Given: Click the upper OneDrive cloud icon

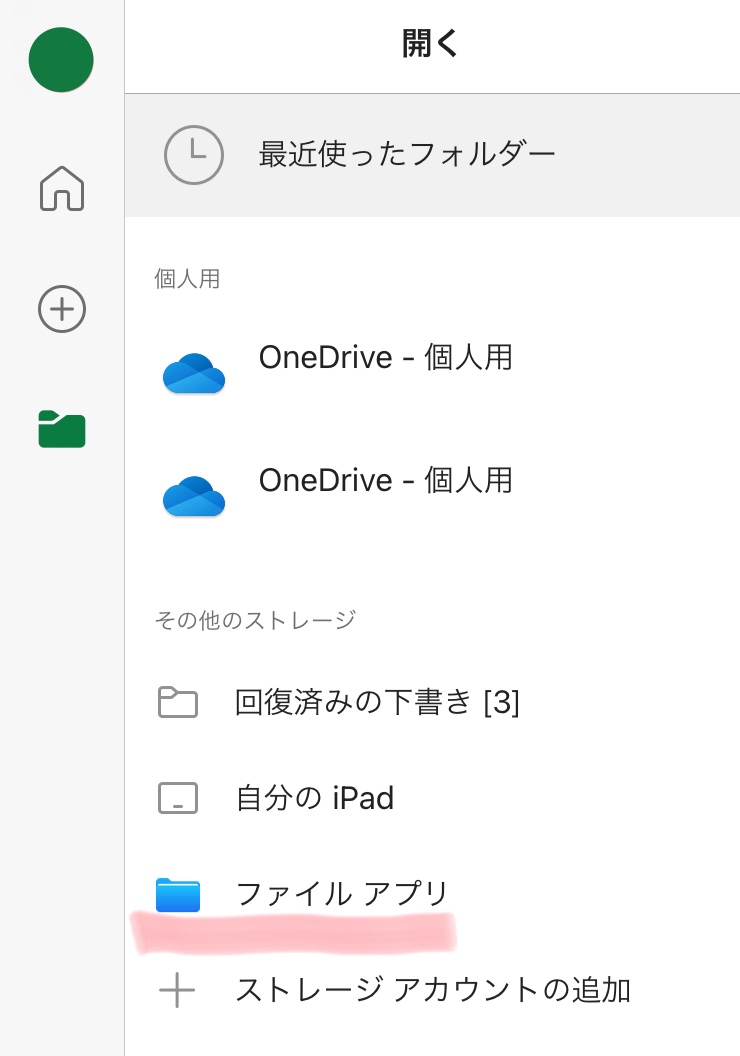Looking at the screenshot, I should [x=193, y=373].
